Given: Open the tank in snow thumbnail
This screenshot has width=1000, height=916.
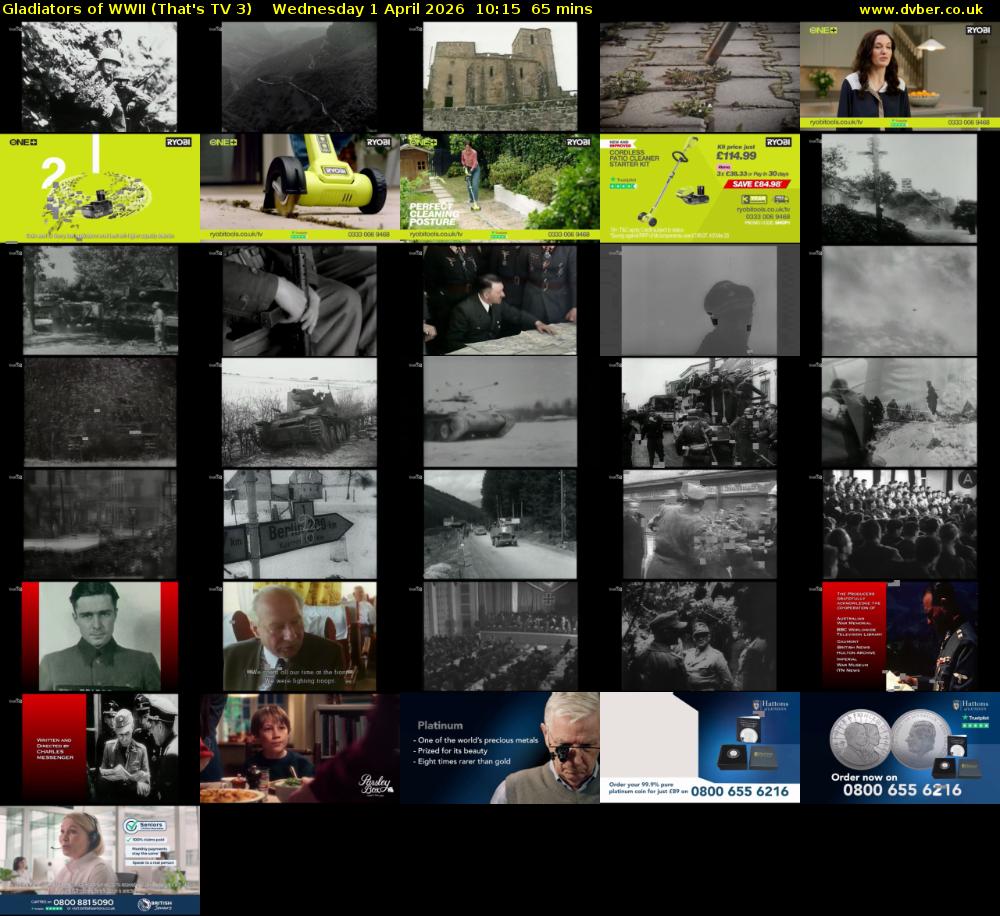Looking at the screenshot, I should [x=299, y=412].
